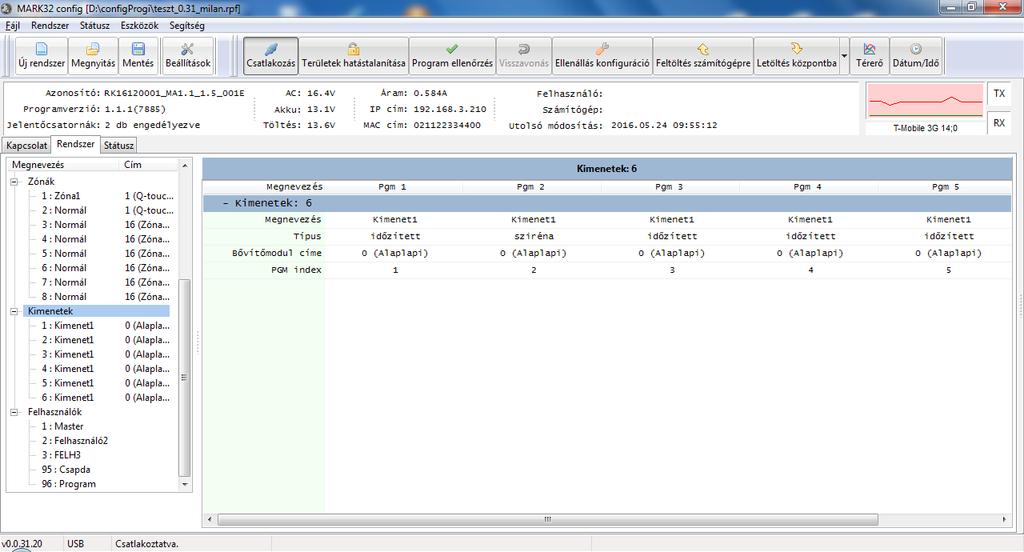Select output 3 : Kimenet1
1024x552 pixels.
coord(67,354)
